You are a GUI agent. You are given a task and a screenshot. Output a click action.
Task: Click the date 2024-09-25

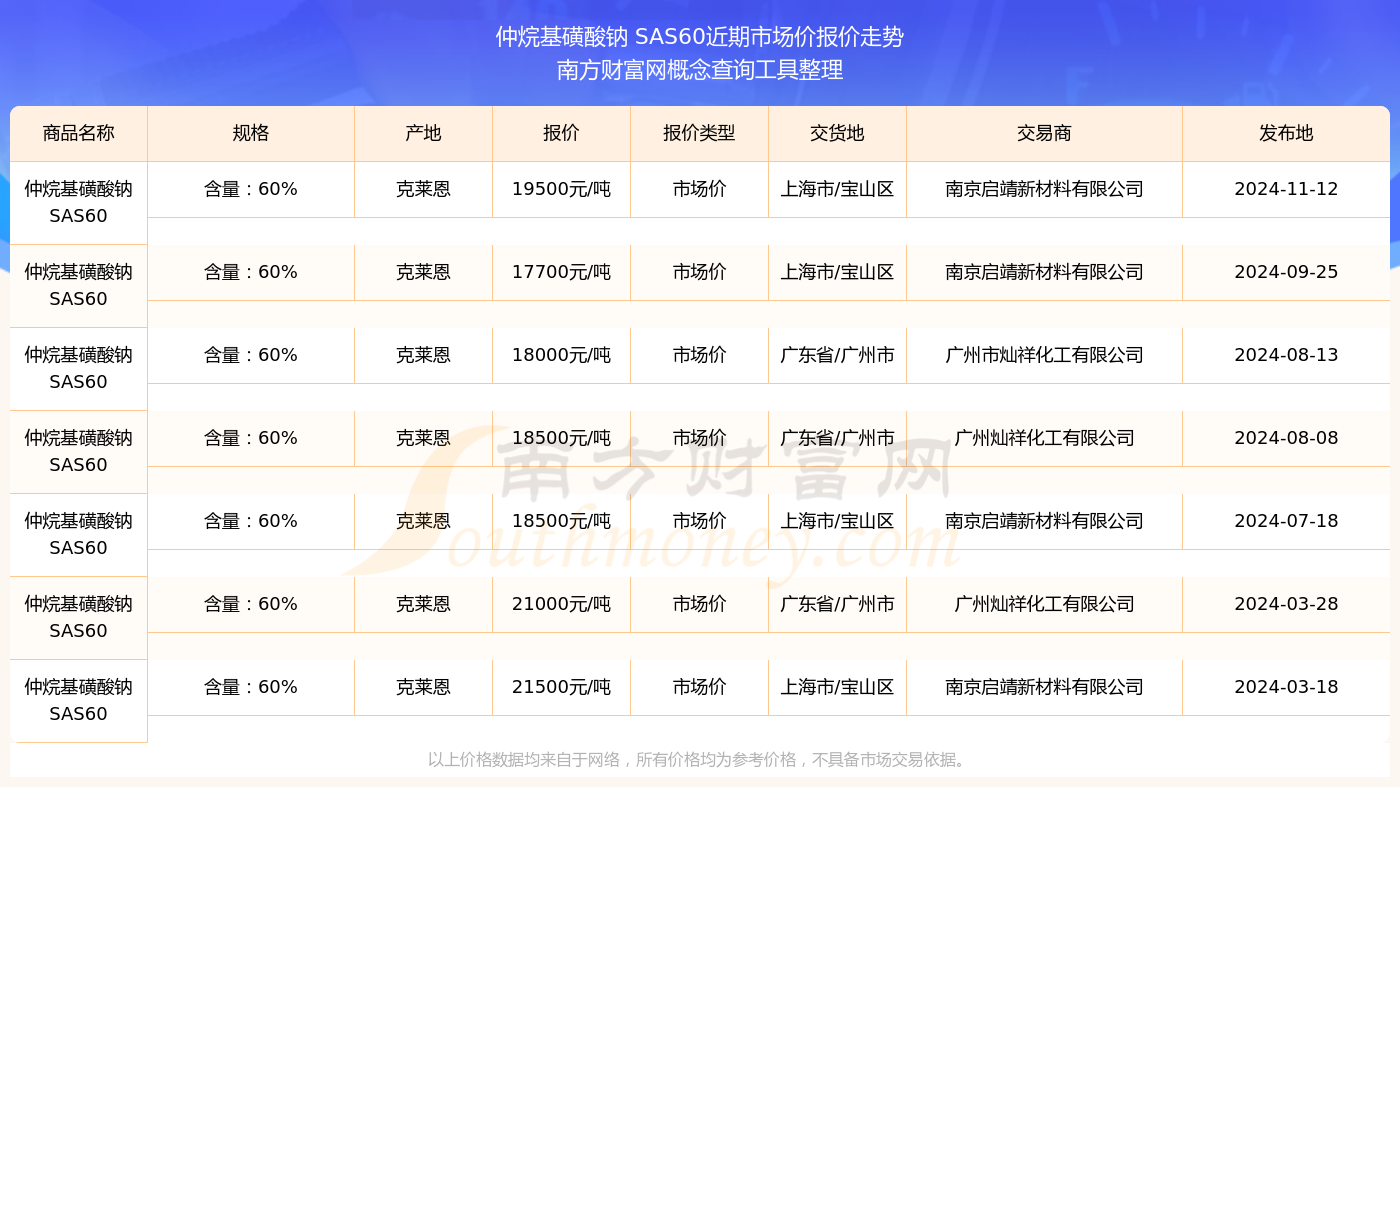pos(1286,273)
